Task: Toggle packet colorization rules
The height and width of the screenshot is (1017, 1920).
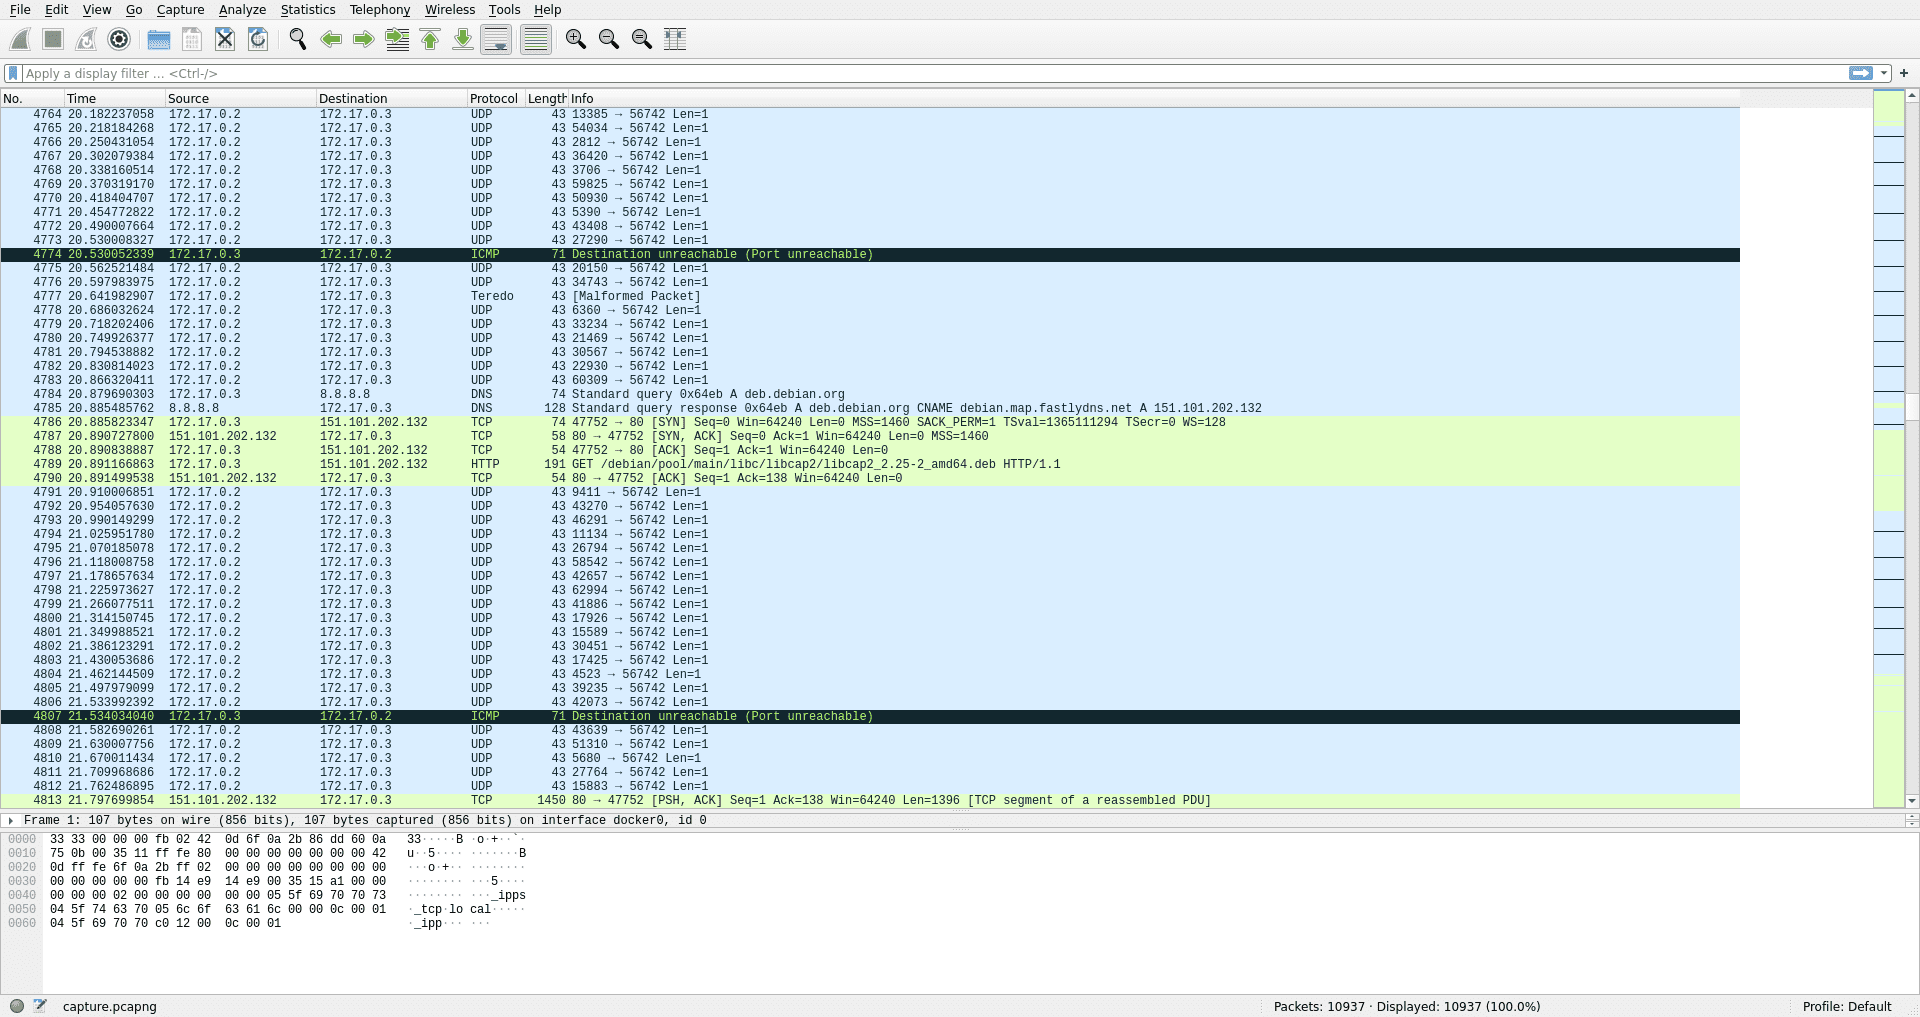Action: click(x=536, y=39)
